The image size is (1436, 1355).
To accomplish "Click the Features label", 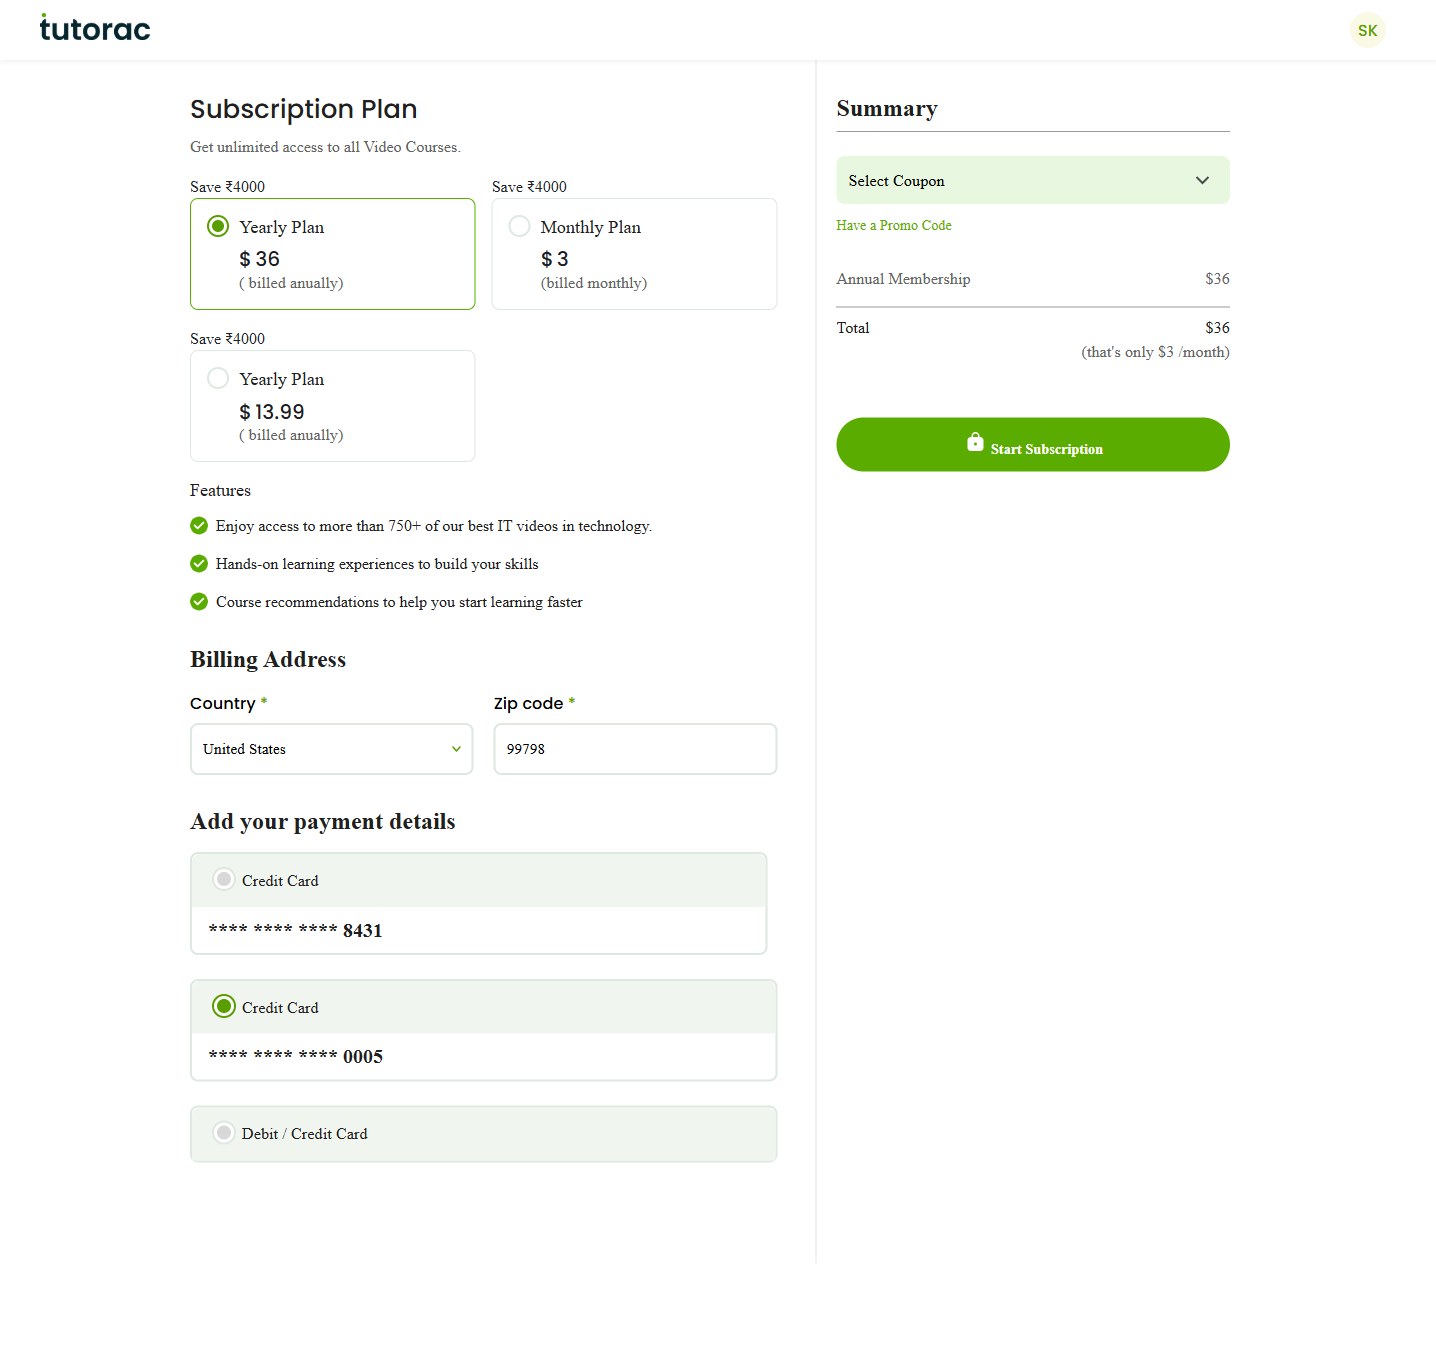I will (220, 491).
